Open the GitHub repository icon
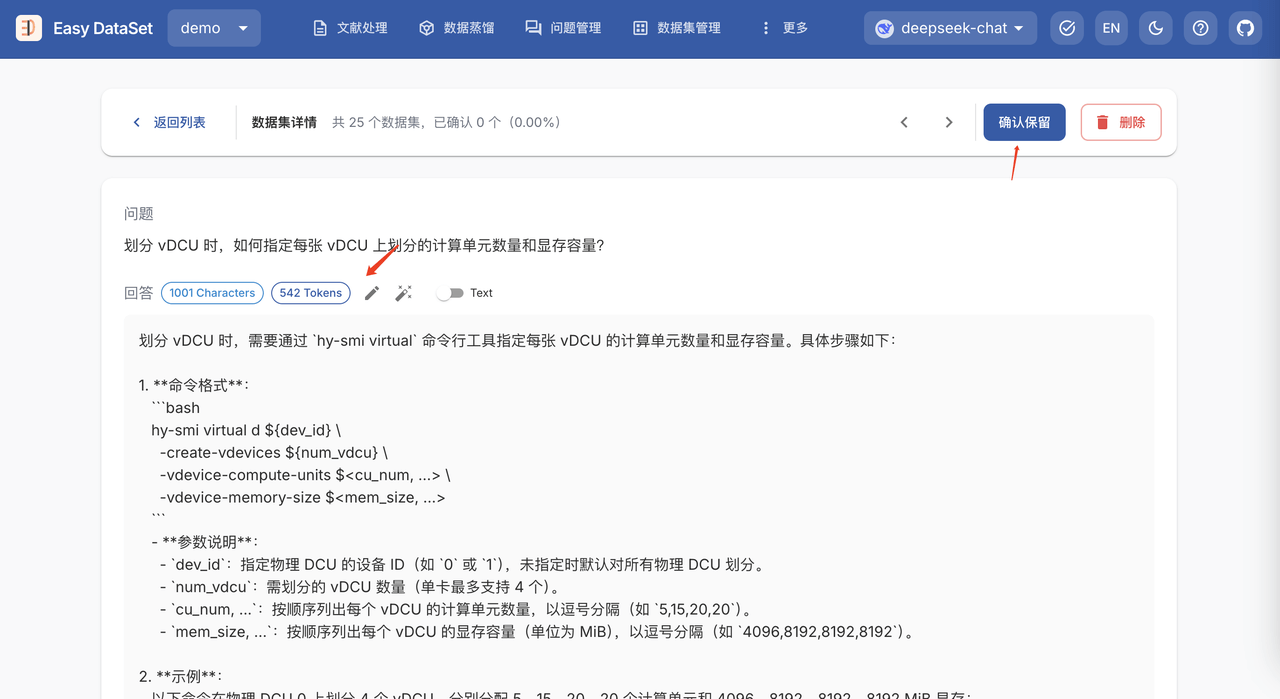This screenshot has height=699, width=1280. [x=1245, y=28]
